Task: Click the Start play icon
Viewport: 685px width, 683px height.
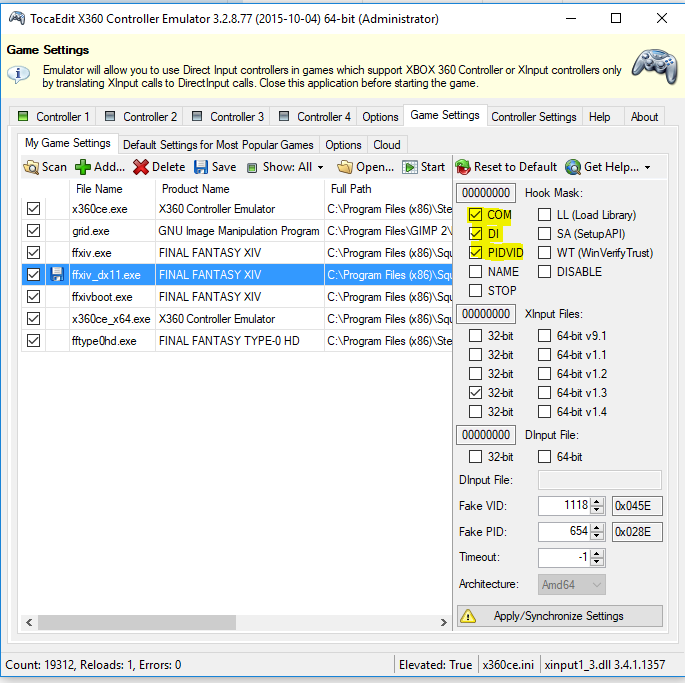Action: (x=410, y=167)
